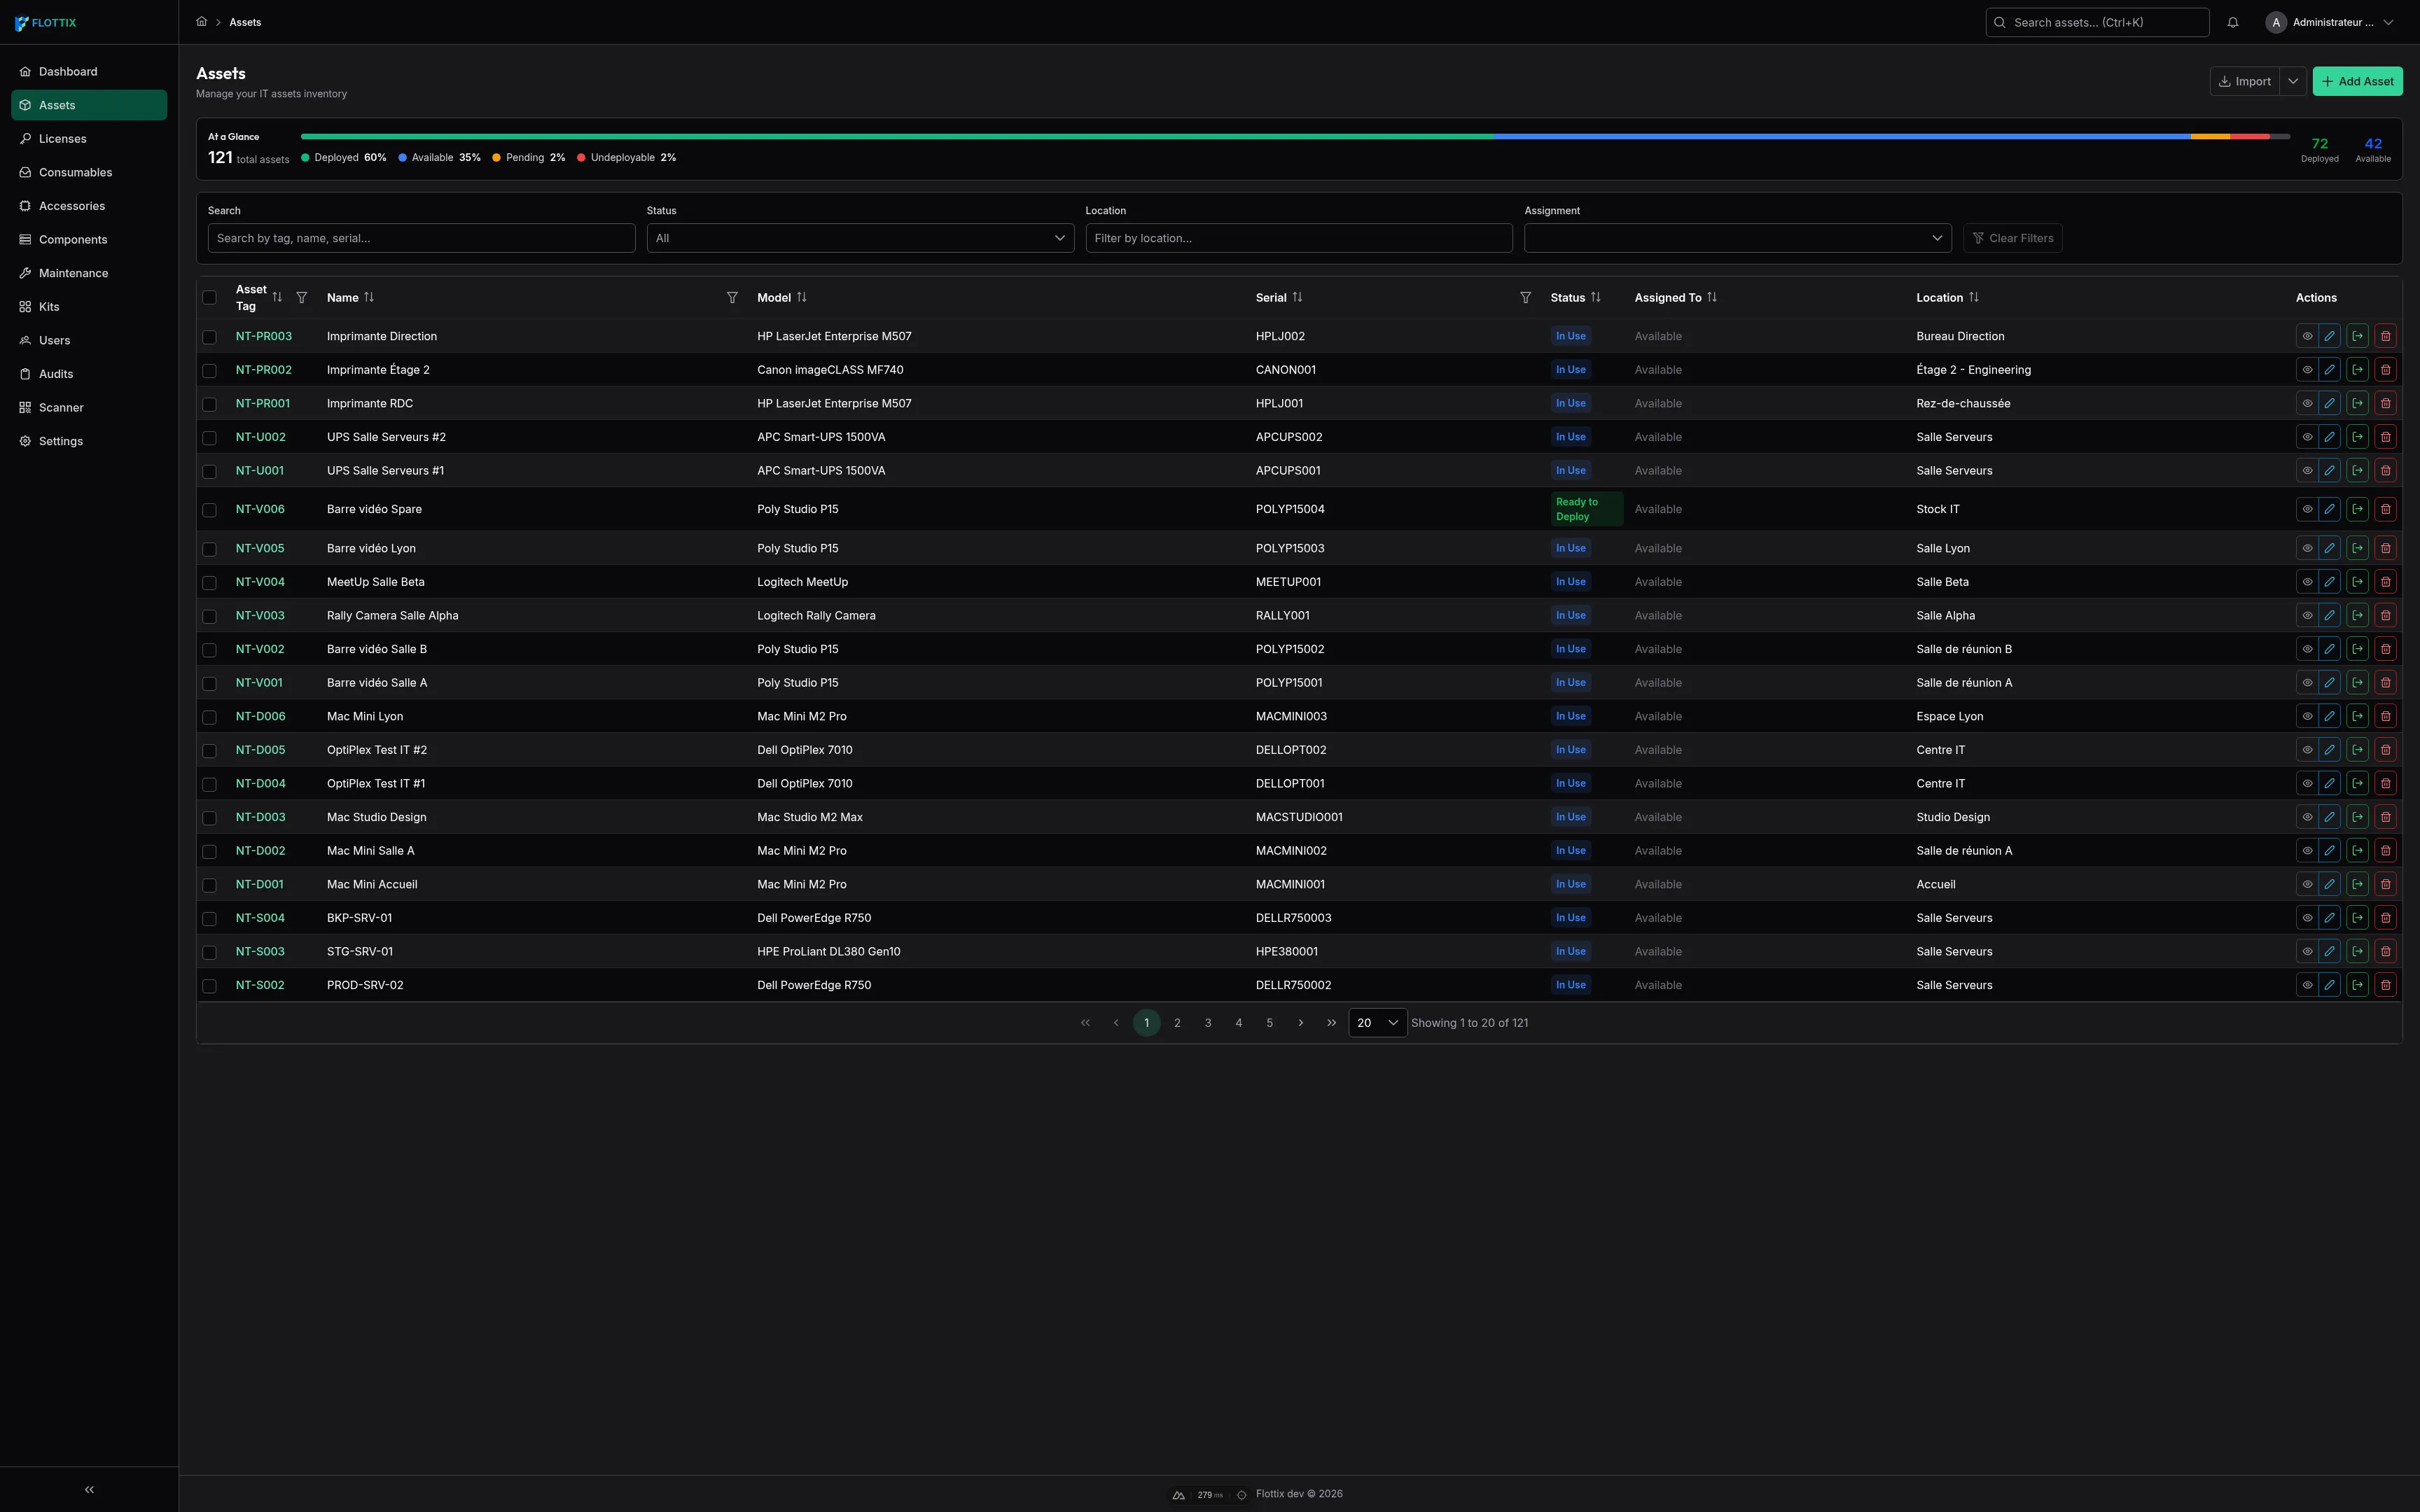View details of NT-PR003 via eye icon
2420x1512 pixels.
2307,336
